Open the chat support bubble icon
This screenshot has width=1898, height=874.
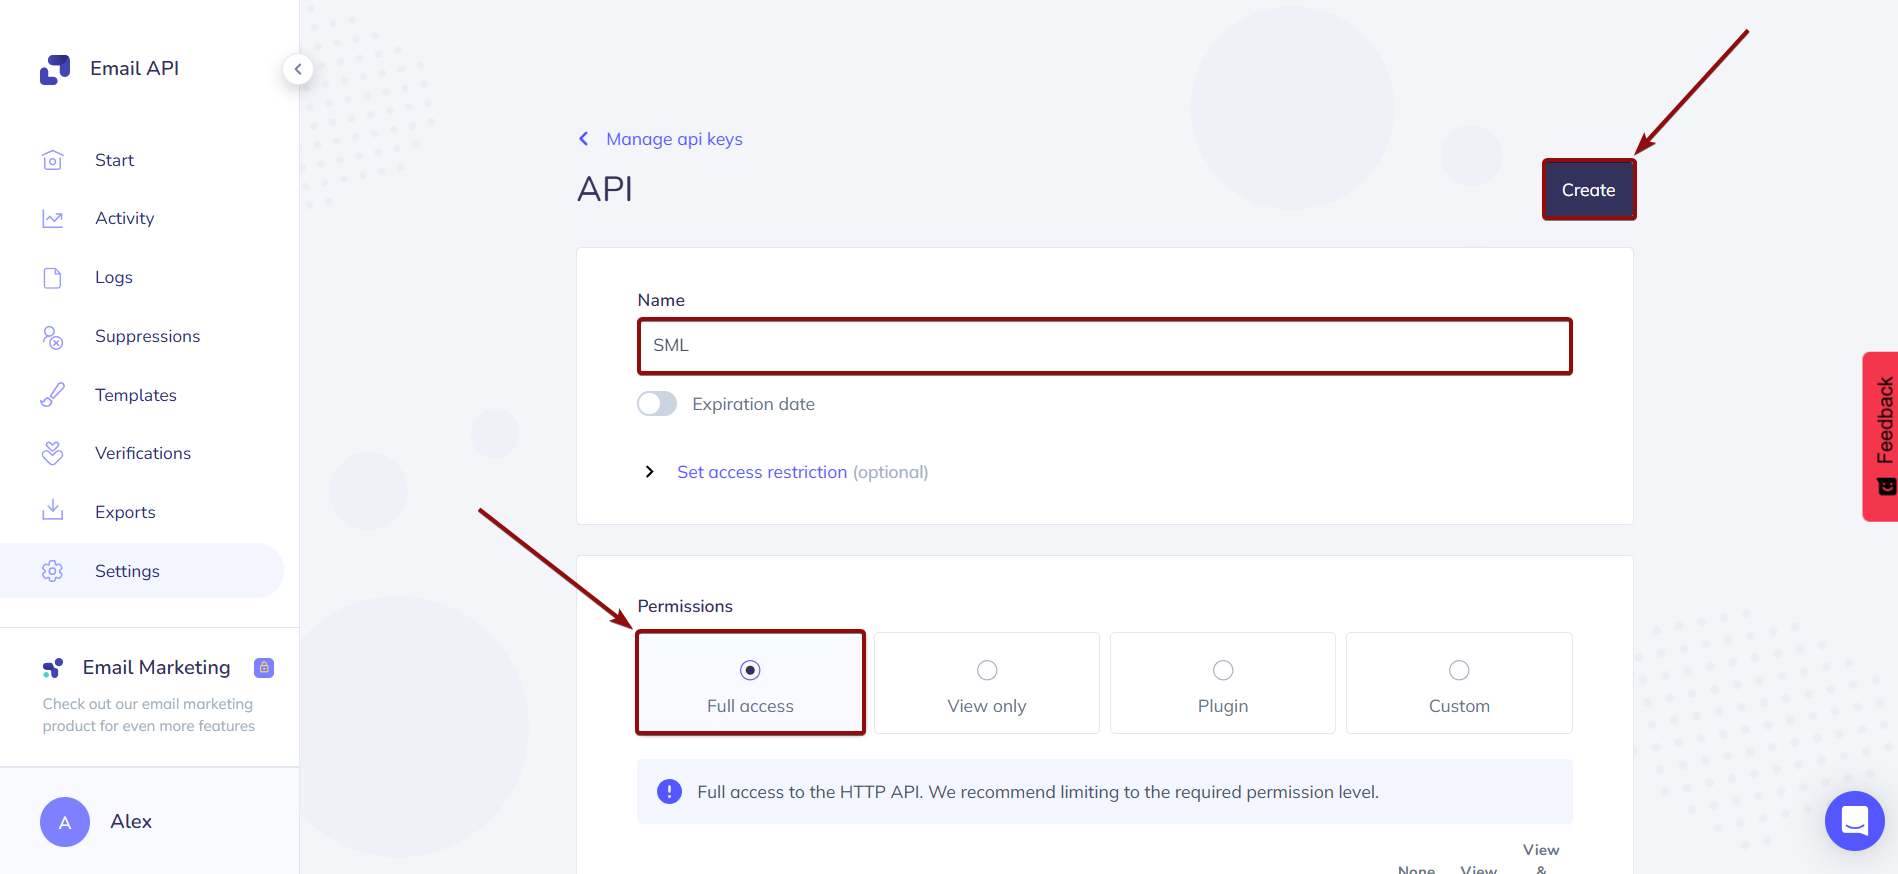(1854, 821)
